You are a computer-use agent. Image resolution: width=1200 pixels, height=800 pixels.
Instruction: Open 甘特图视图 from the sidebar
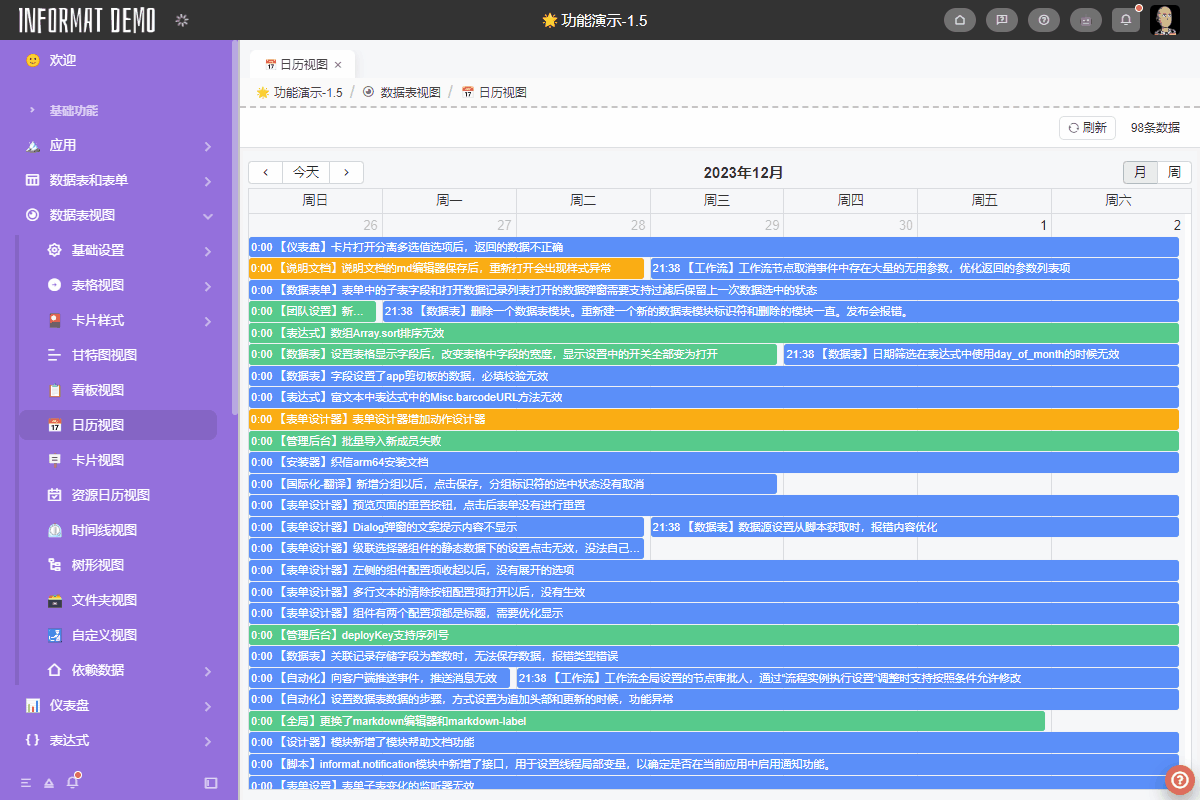[104, 355]
